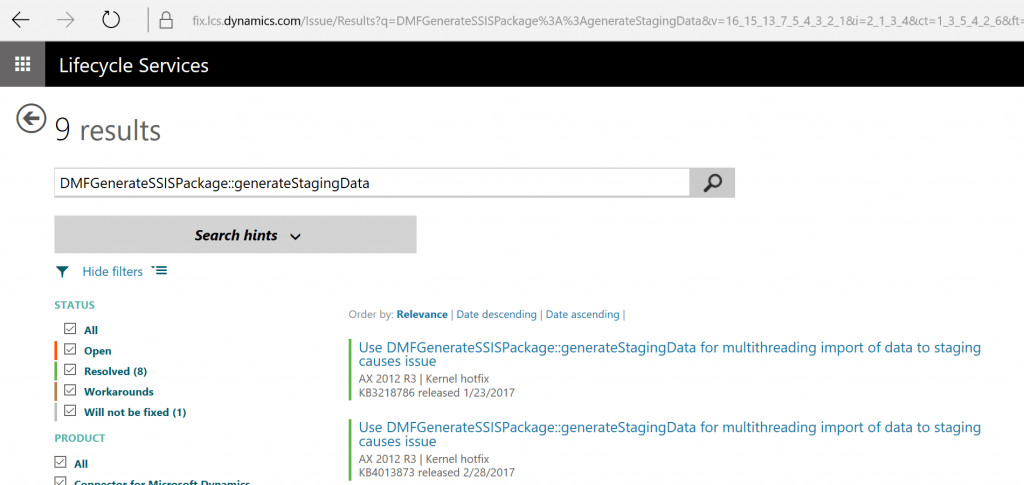Click the circled back arrow beside results

coord(31,119)
